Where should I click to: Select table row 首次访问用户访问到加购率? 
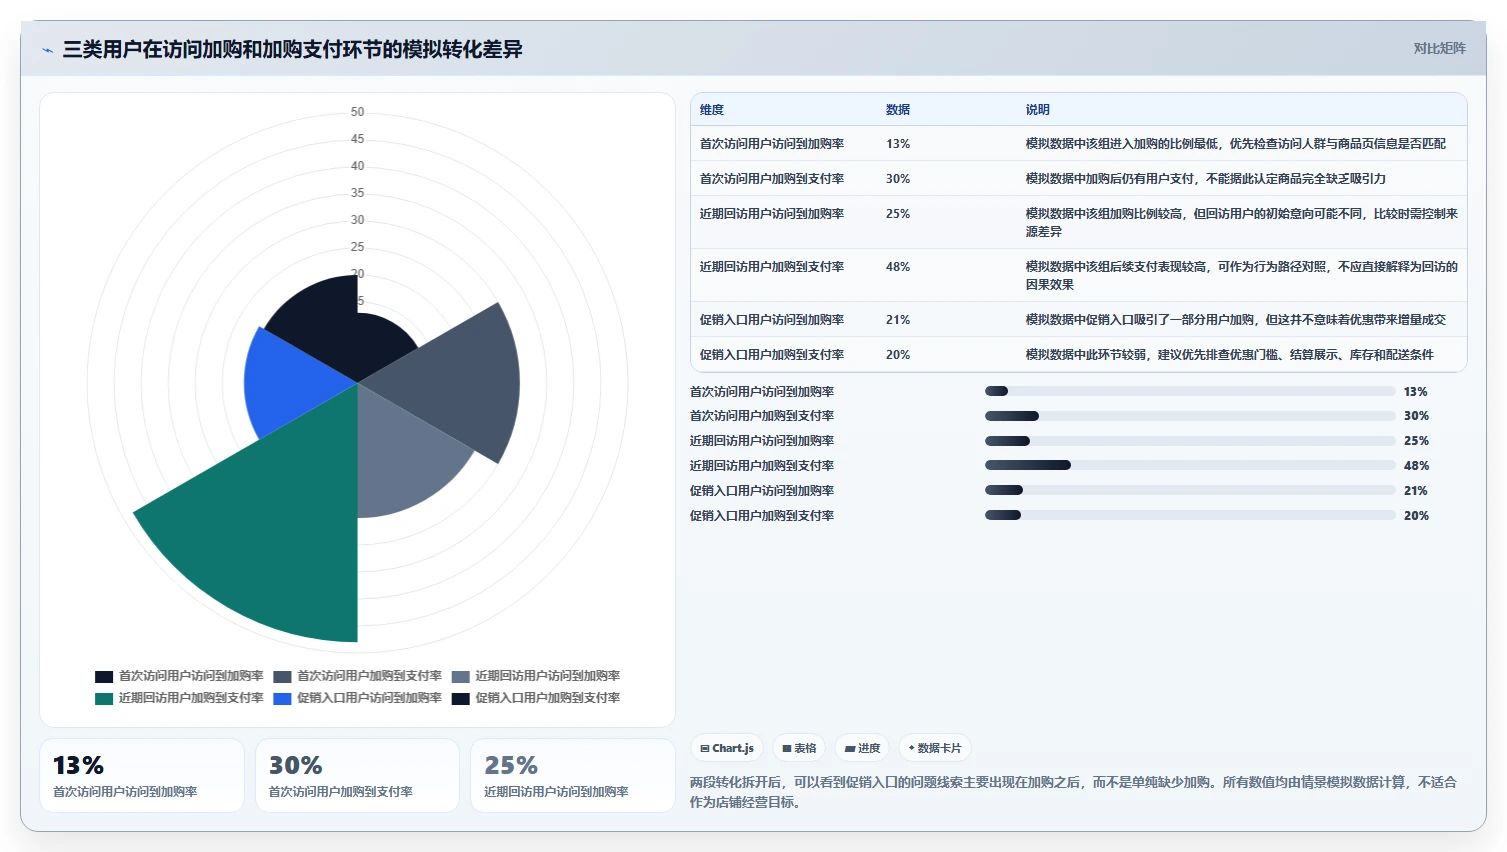[x=1078, y=144]
